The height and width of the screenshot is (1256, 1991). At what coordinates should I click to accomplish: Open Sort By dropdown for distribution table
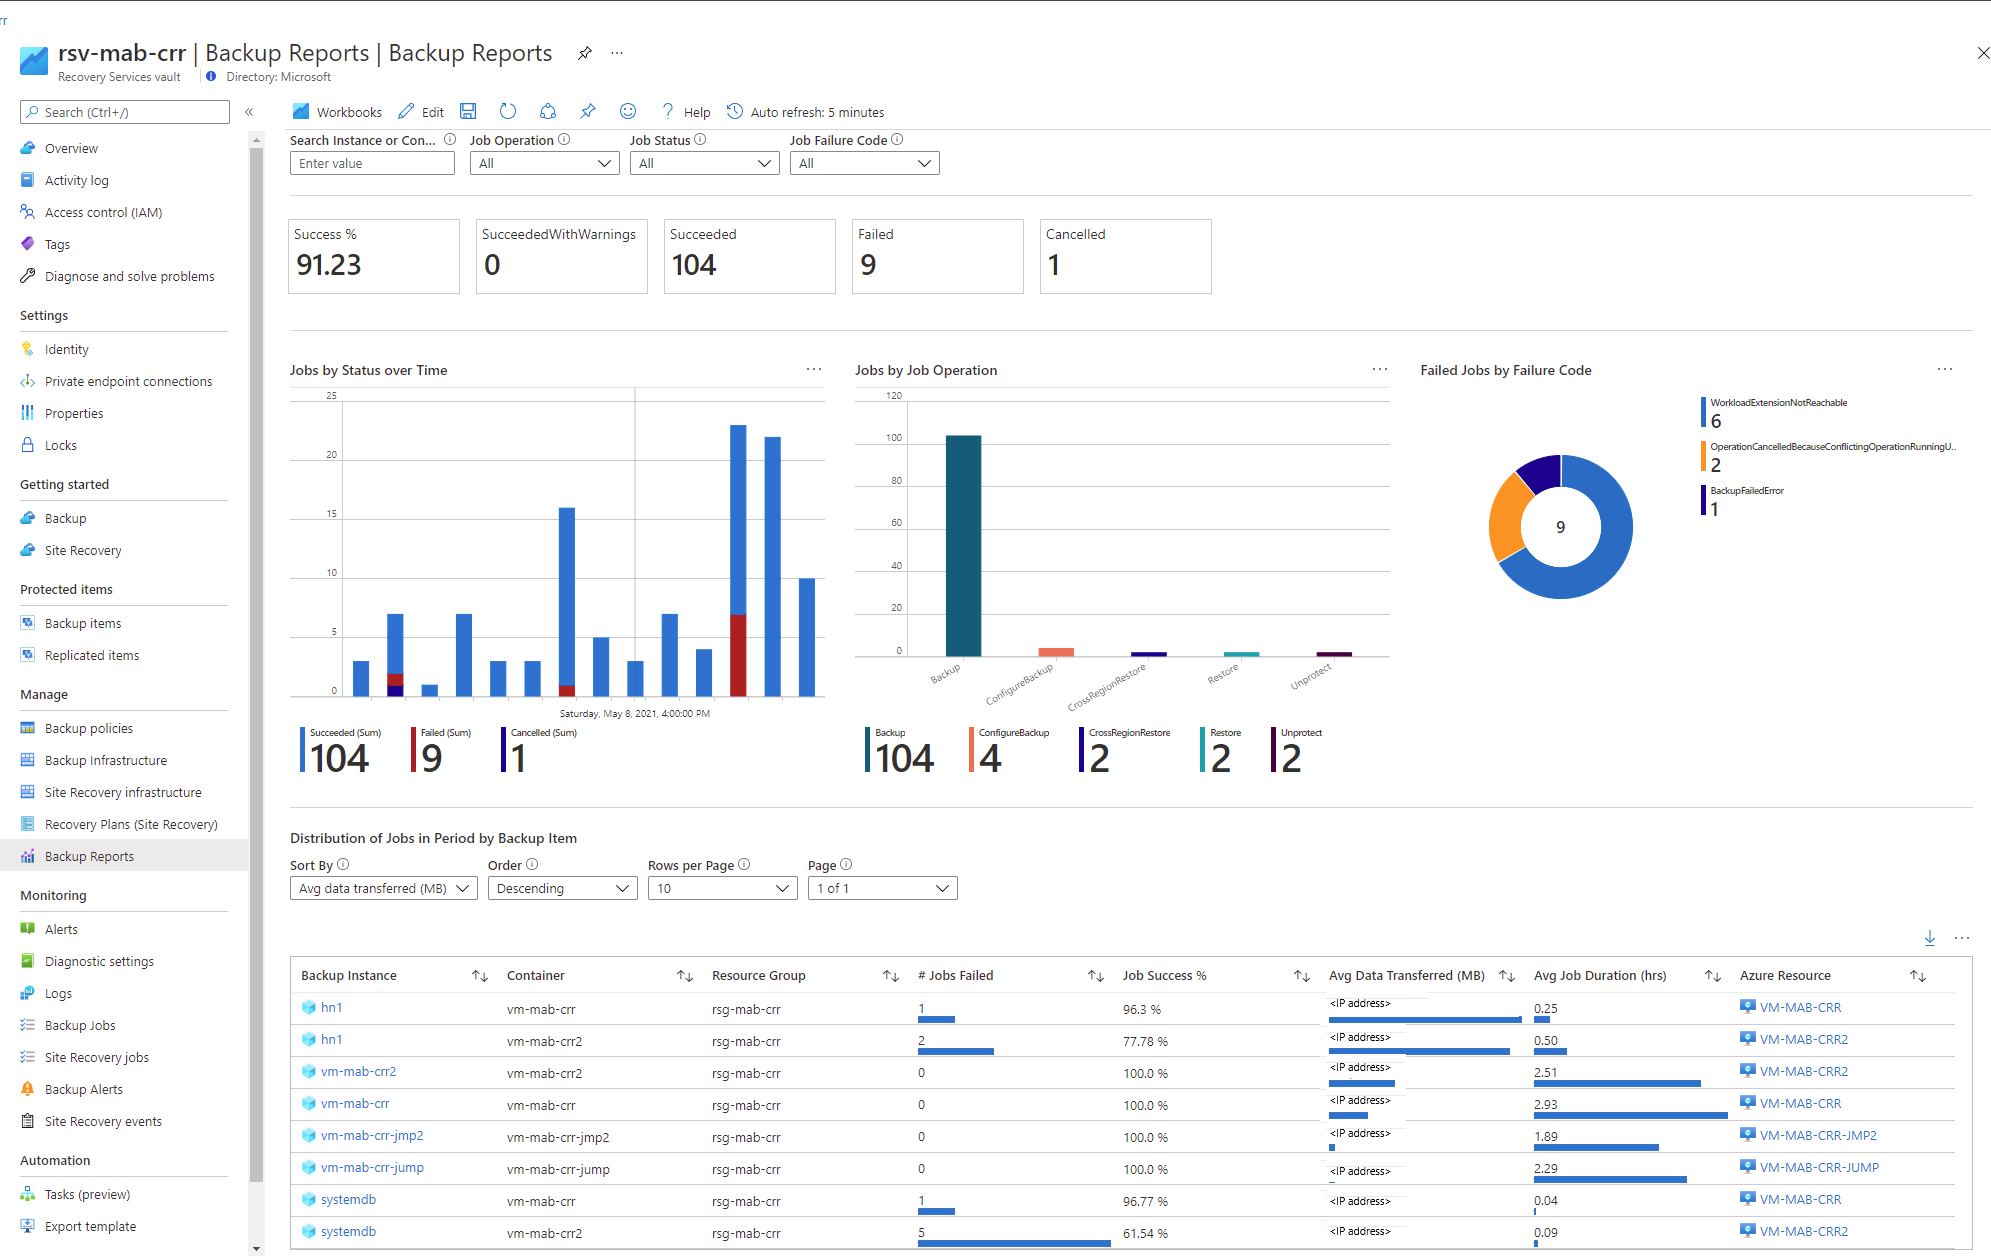coord(381,888)
